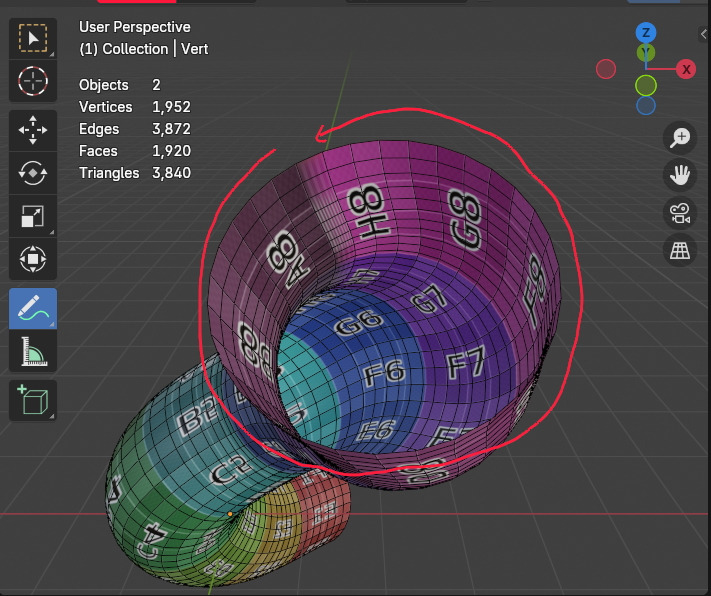This screenshot has height=596, width=711.
Task: Snap view to negative Z blue circle
Action: [646, 106]
